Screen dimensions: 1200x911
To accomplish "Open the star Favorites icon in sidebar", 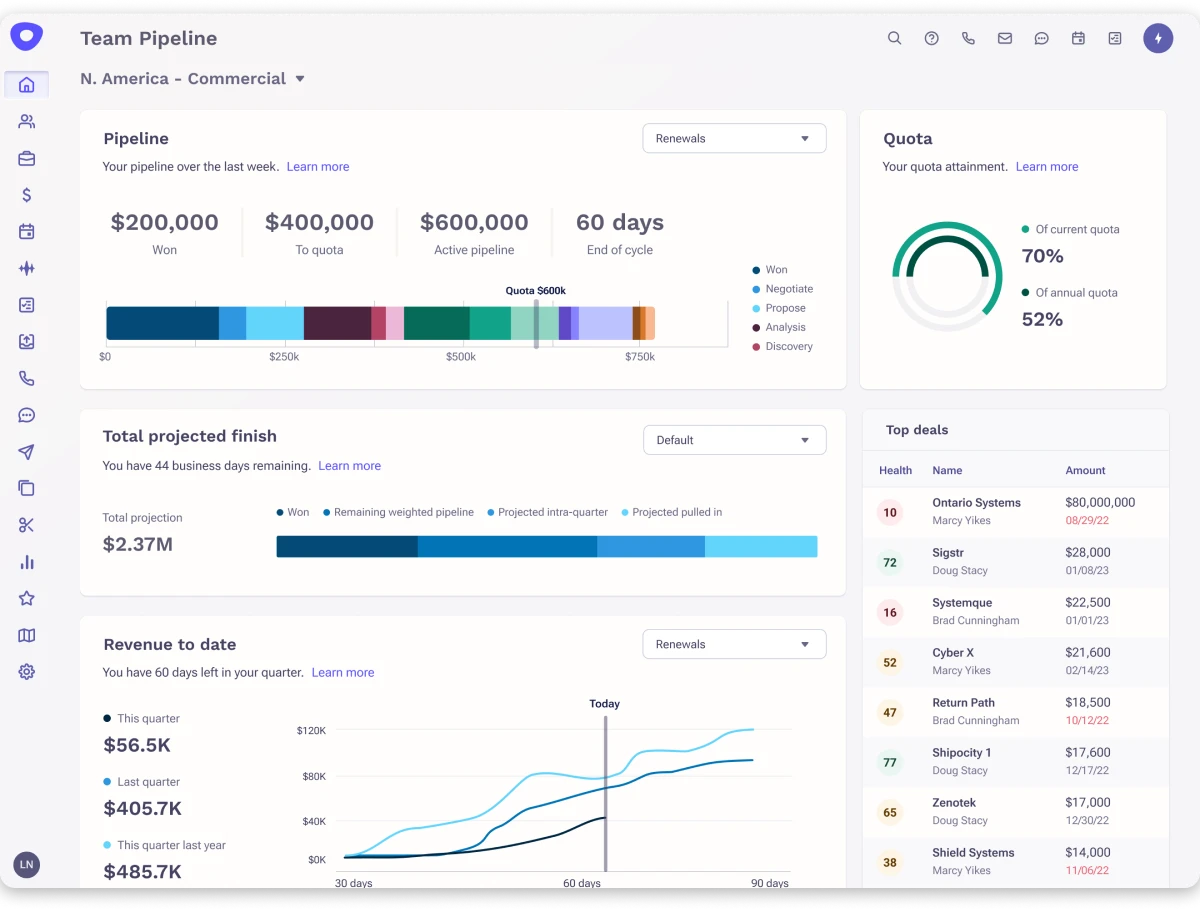I will (x=27, y=598).
